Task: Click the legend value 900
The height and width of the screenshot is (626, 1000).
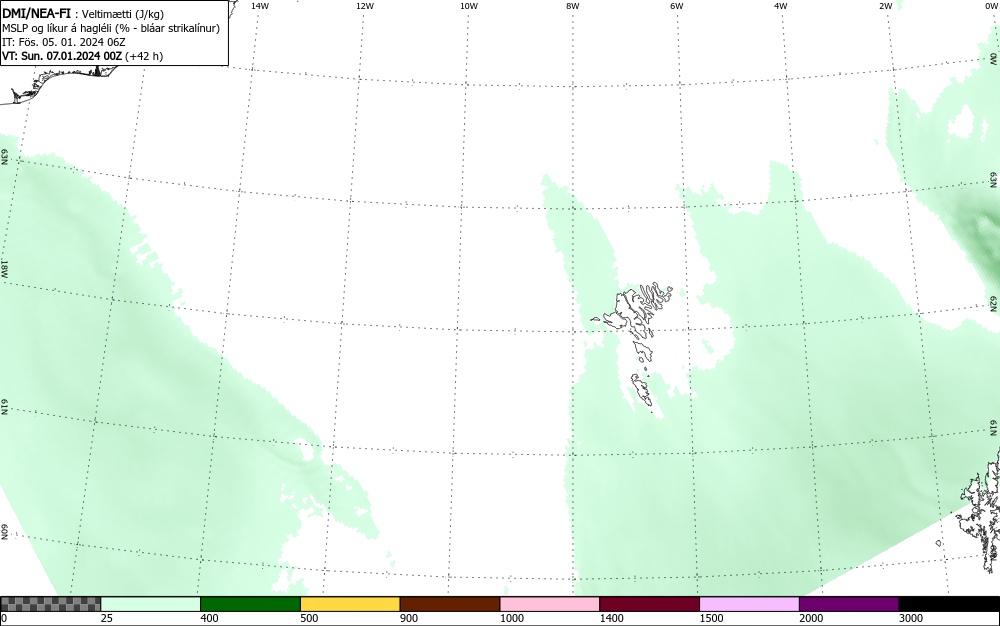Action: [409, 618]
